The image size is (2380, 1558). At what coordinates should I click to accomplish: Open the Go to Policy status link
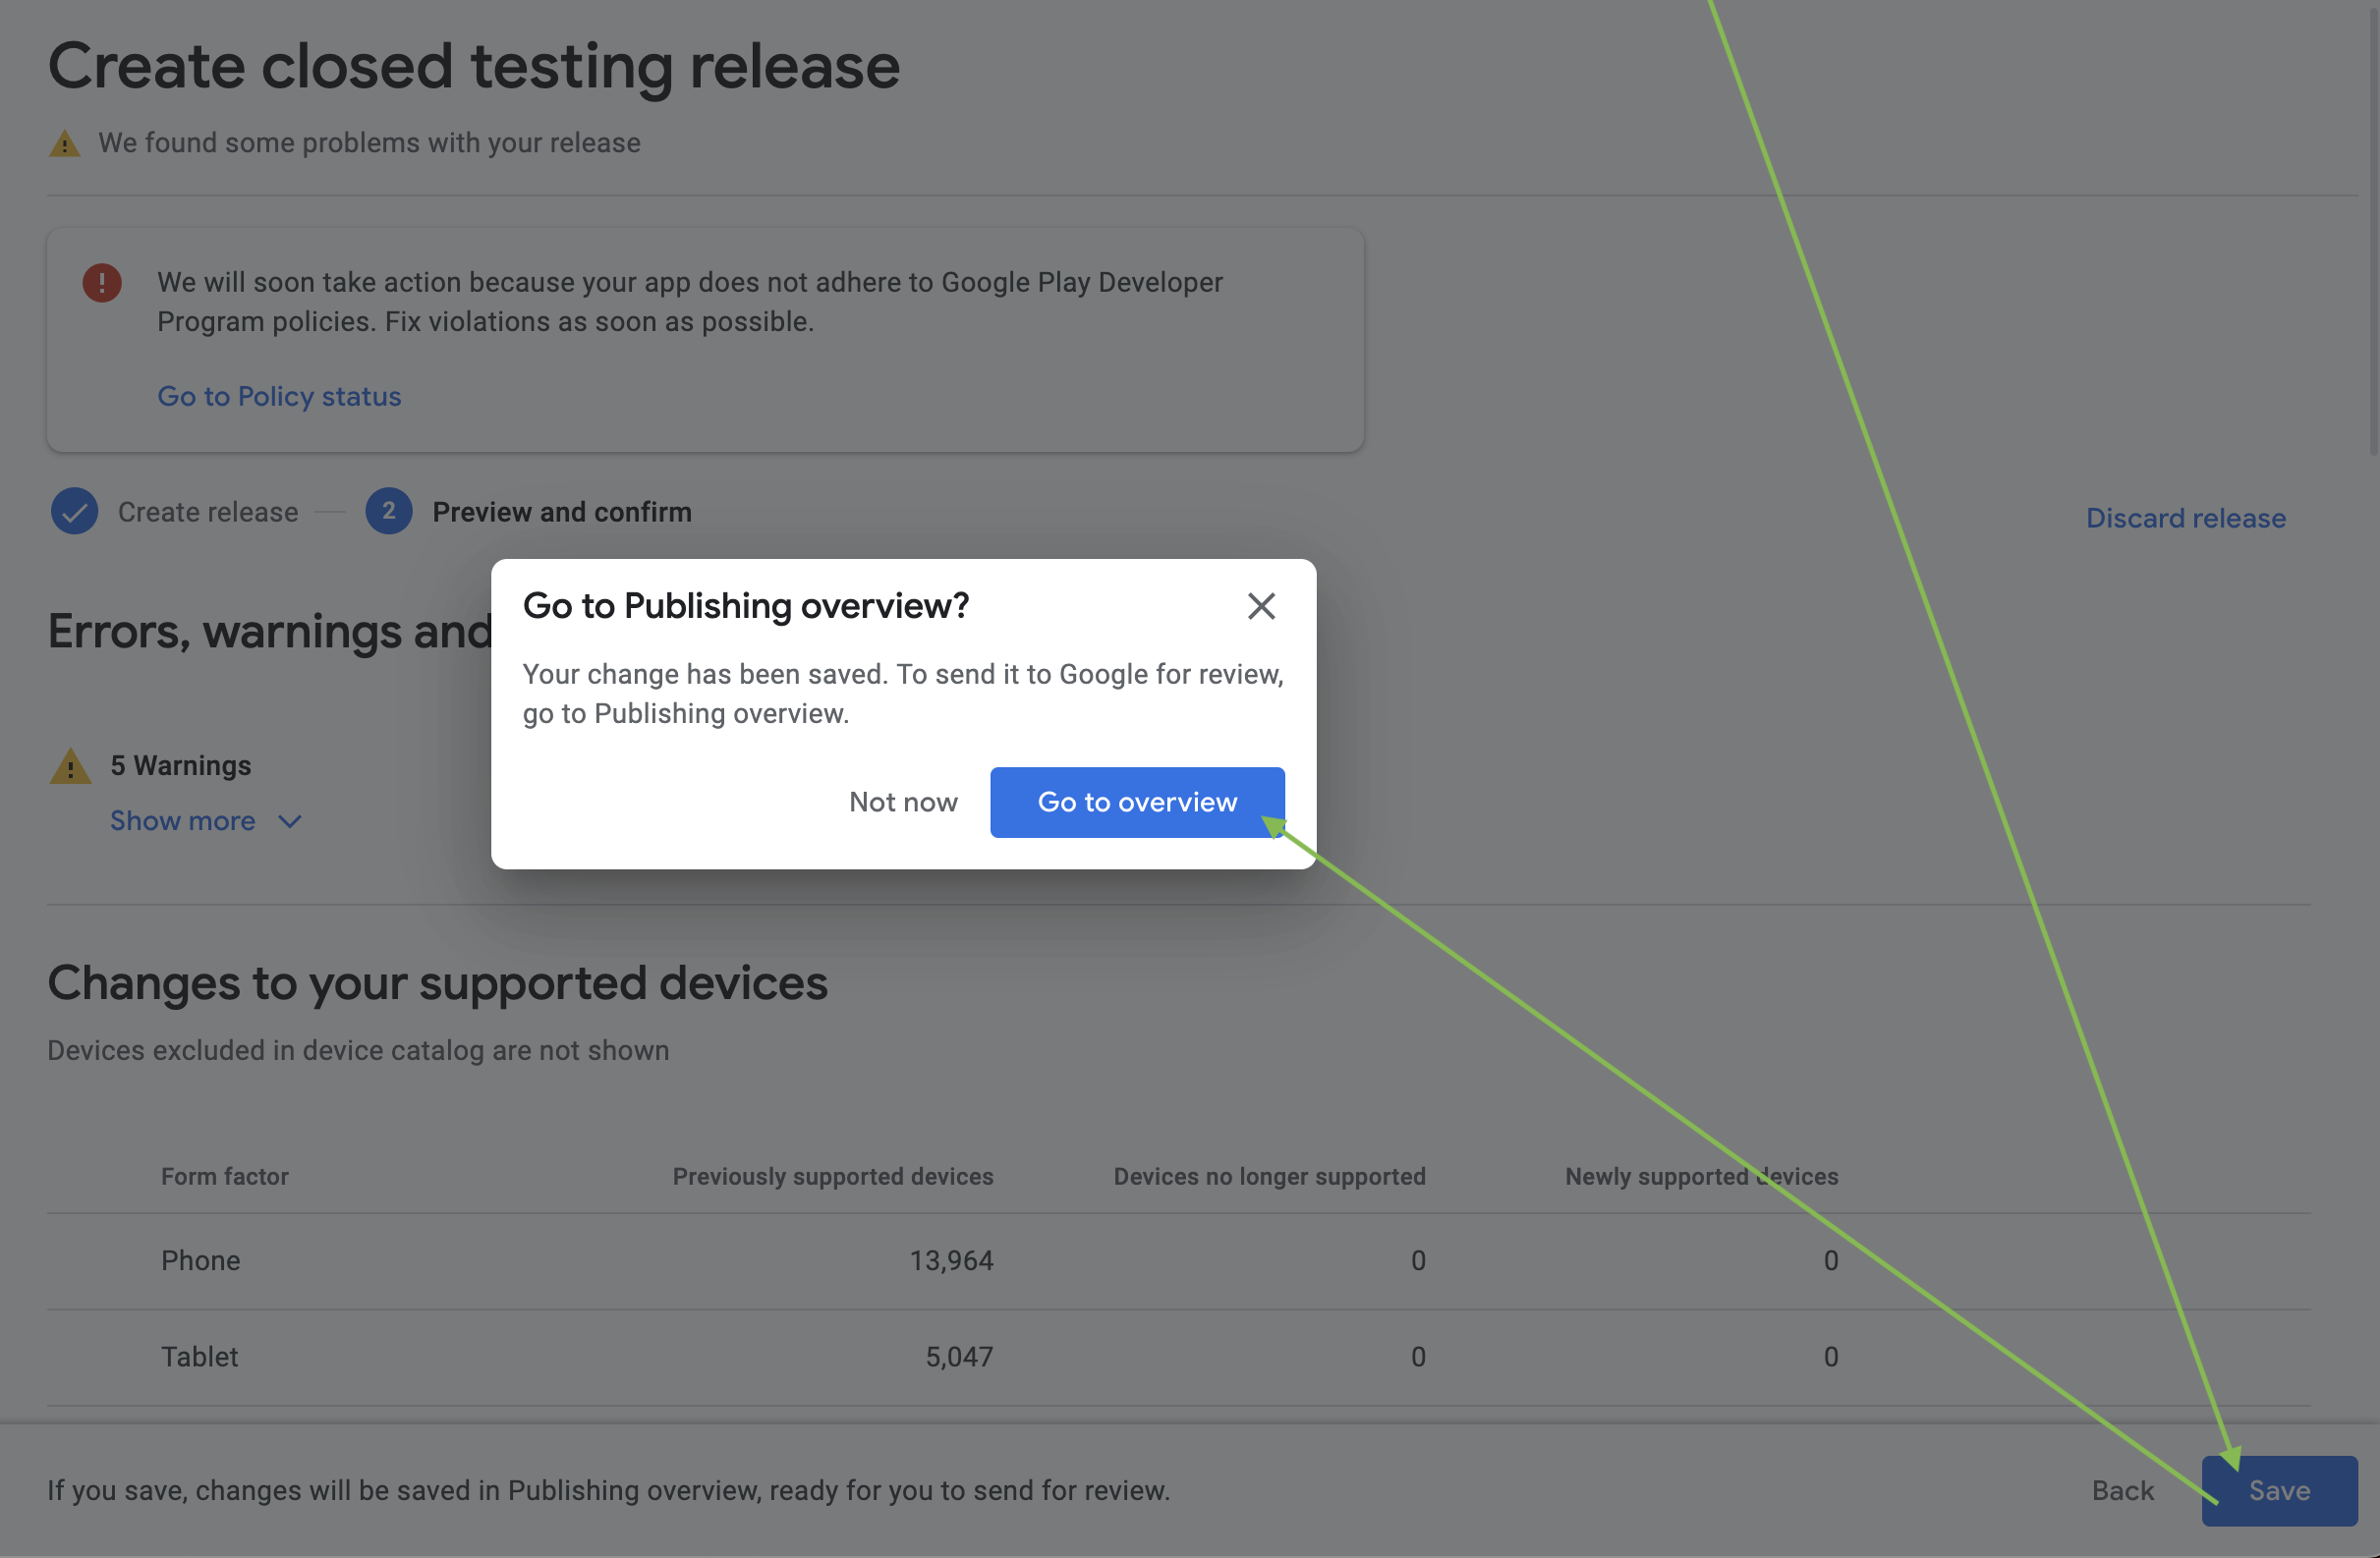[279, 396]
